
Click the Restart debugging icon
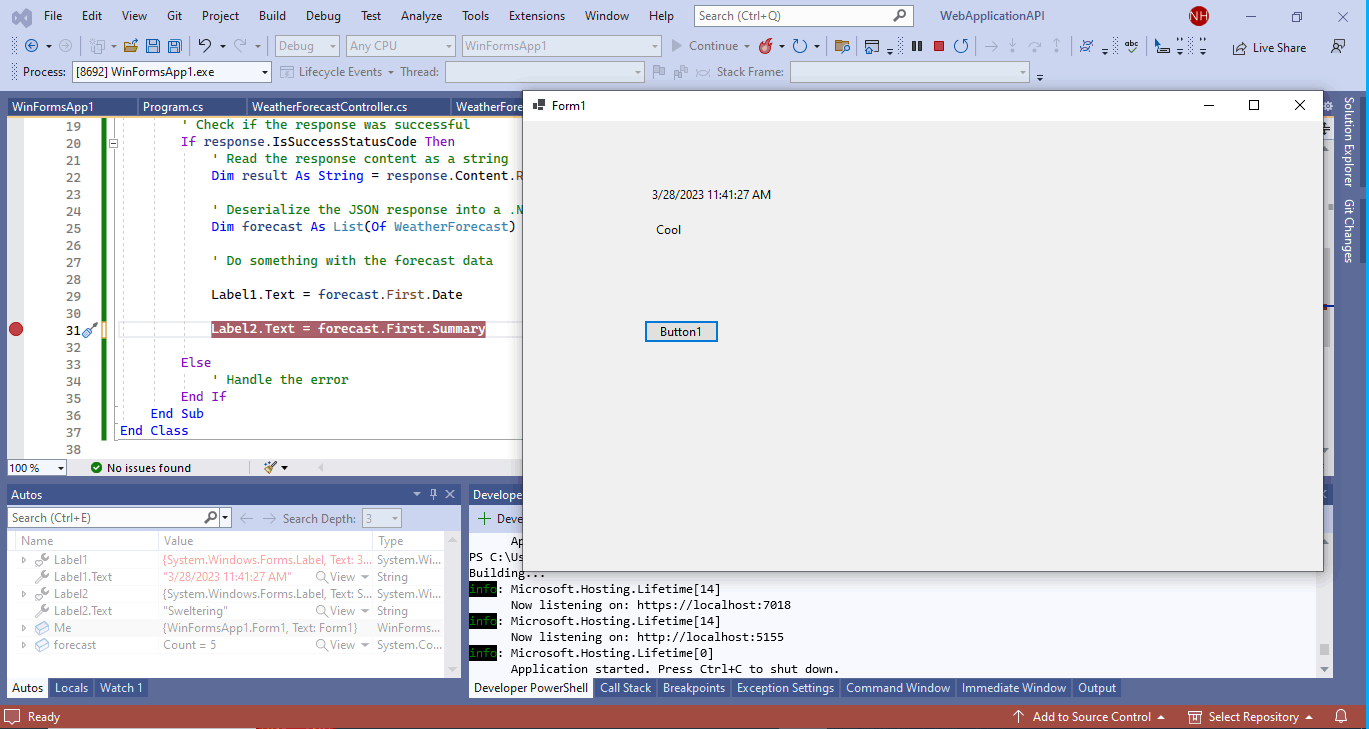[x=961, y=46]
